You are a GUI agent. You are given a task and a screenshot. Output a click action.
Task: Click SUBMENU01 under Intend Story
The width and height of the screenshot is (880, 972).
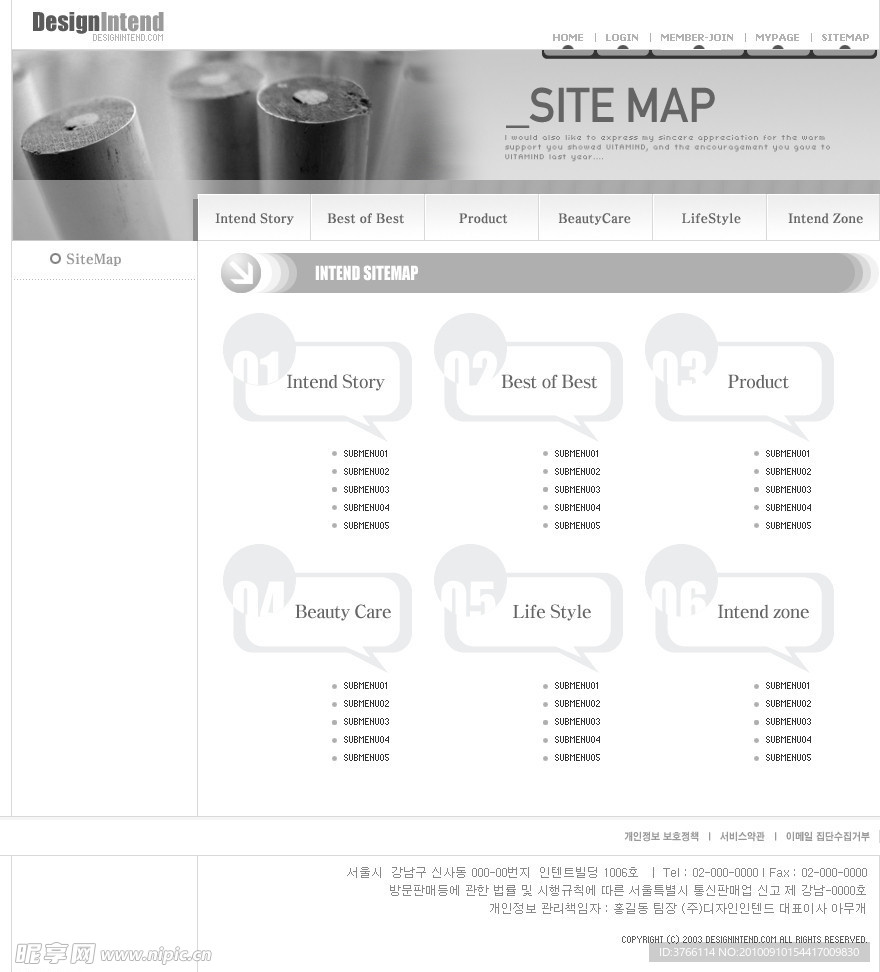pos(366,454)
